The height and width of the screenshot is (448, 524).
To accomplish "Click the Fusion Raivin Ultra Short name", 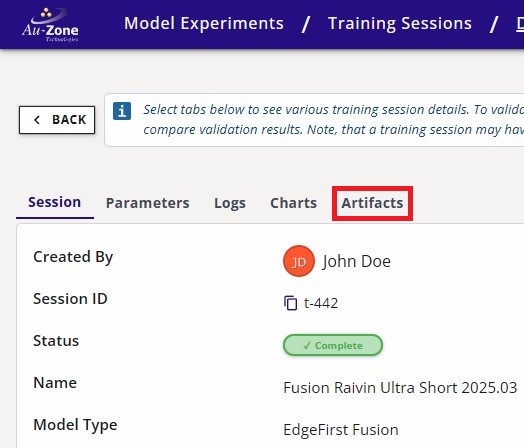I will click(x=400, y=388).
